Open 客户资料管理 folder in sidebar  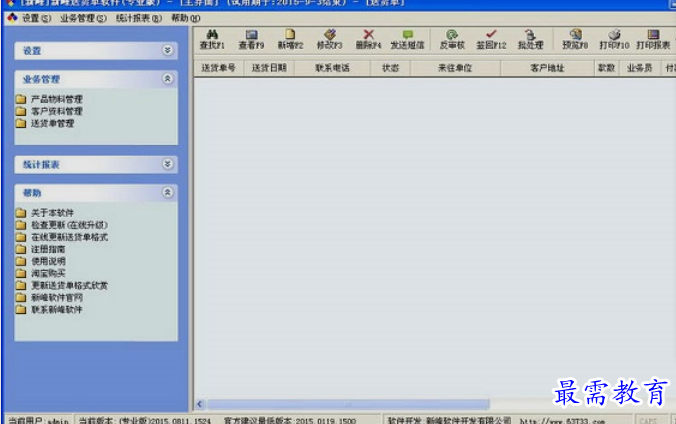[49, 111]
